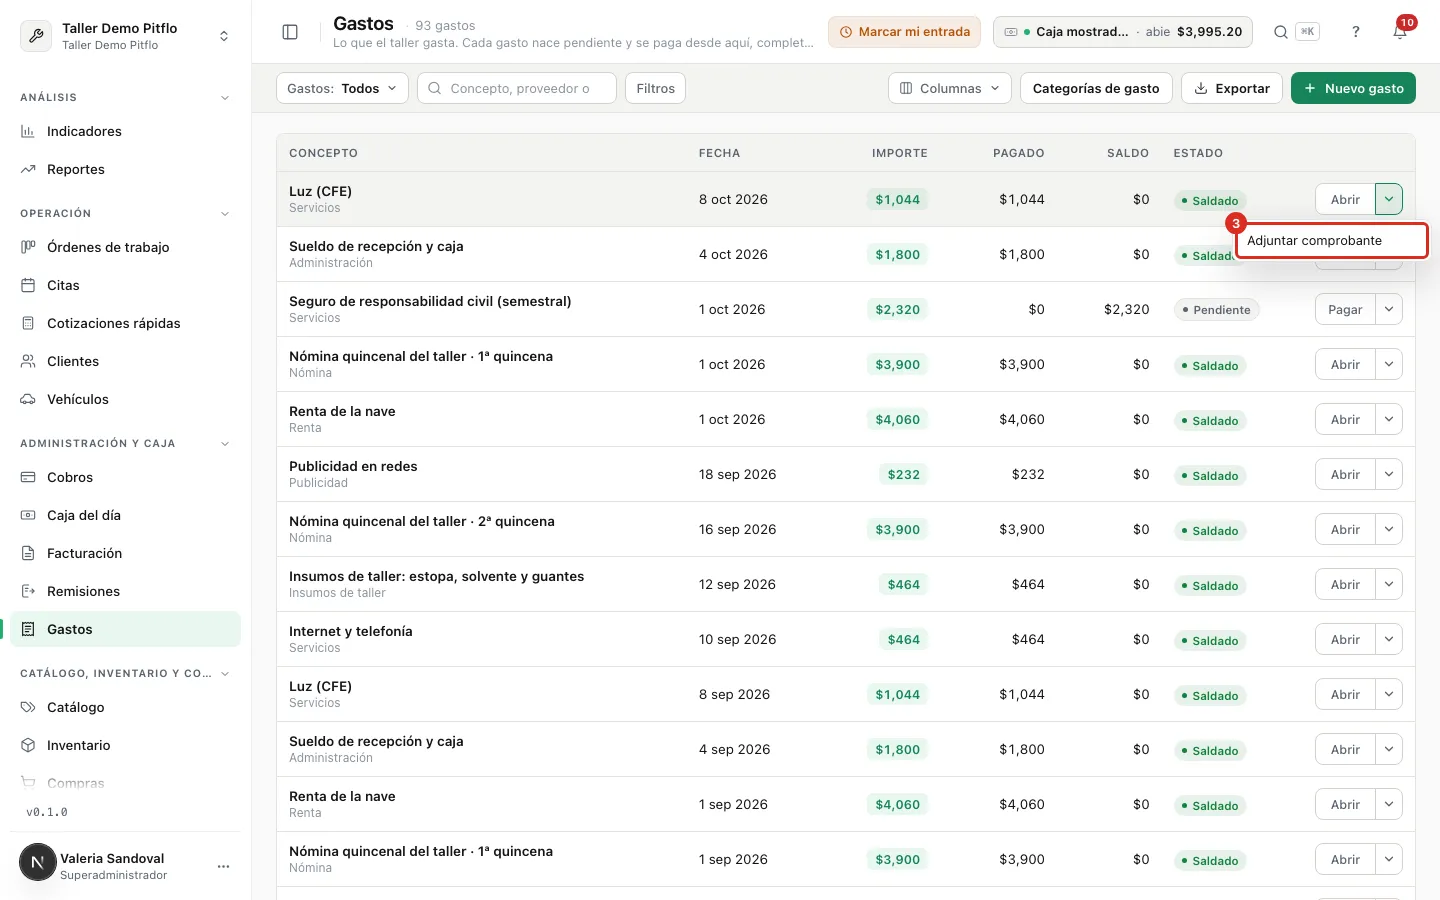Open Caja del día
1440x900 pixels.
(125, 515)
